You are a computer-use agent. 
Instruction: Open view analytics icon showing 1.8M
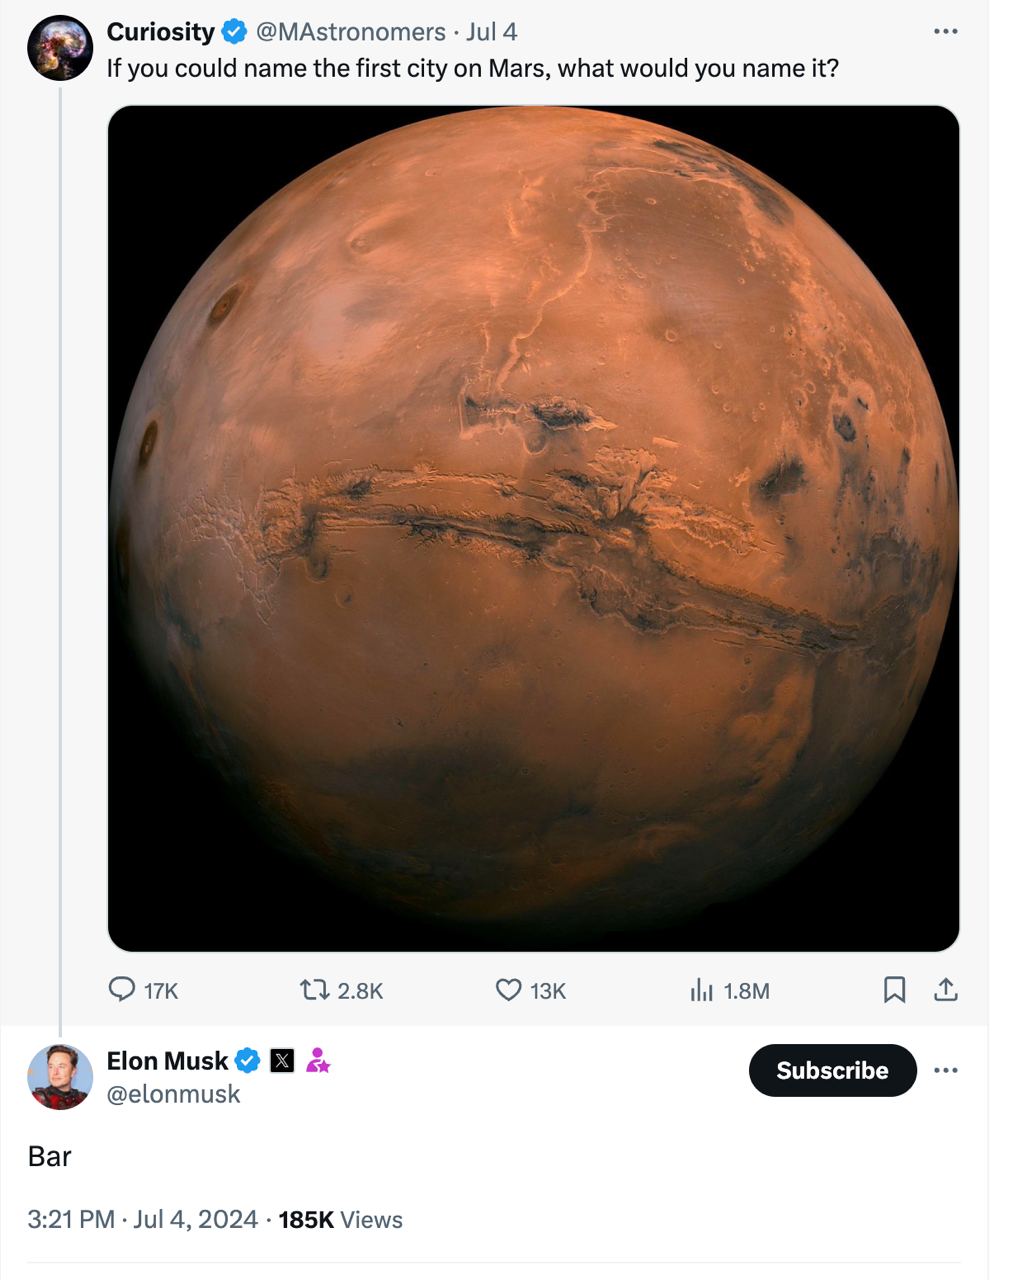click(702, 990)
